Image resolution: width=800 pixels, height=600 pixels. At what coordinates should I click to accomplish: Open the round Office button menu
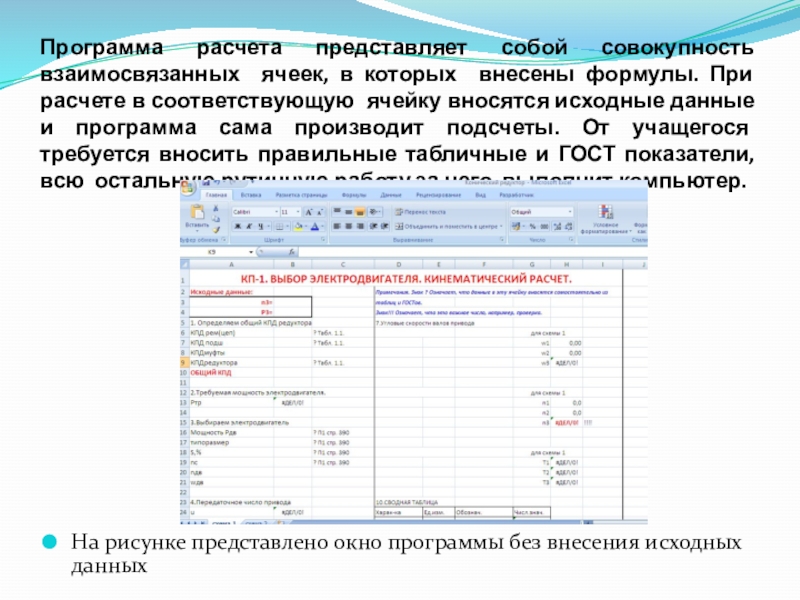point(188,188)
